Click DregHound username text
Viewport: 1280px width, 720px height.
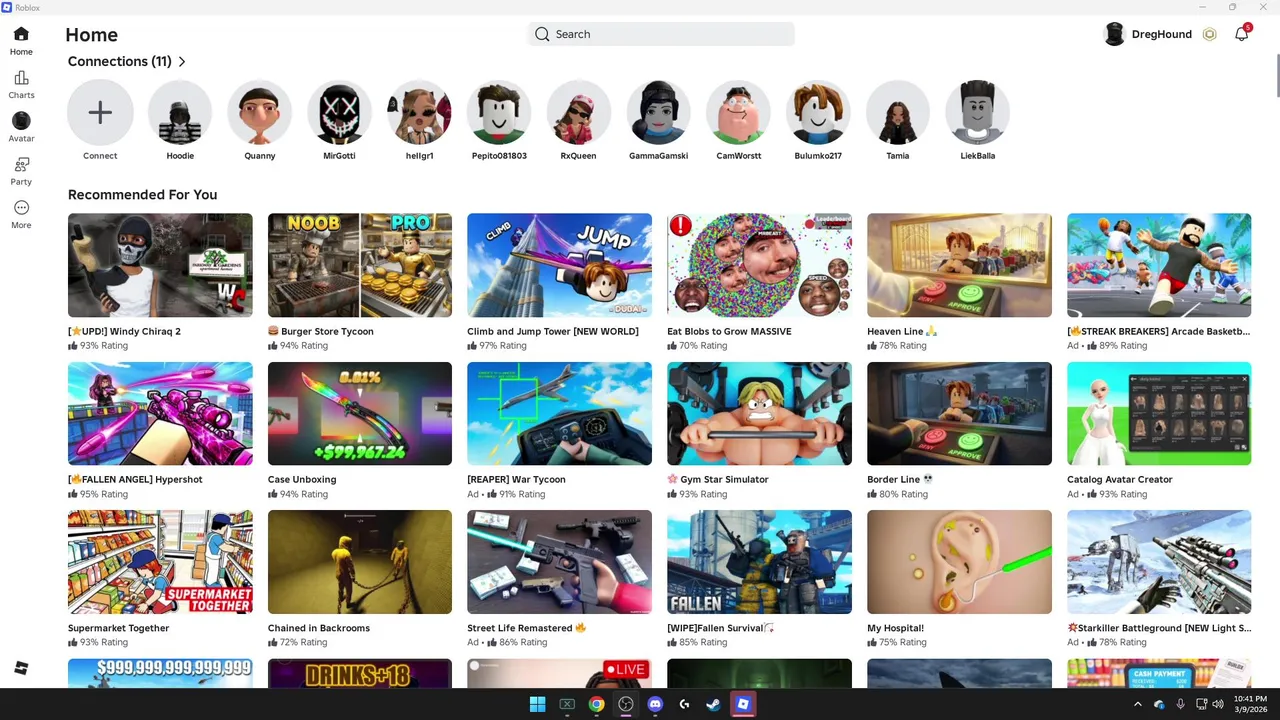coord(1161,34)
